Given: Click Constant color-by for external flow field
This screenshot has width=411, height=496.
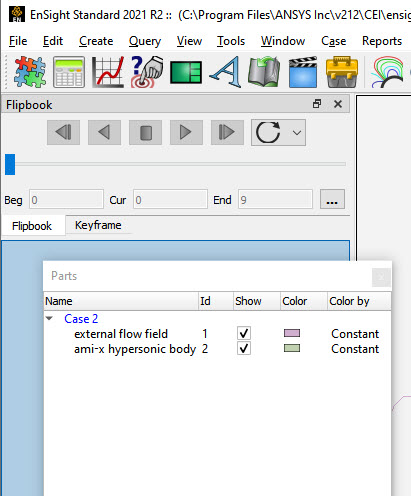Looking at the screenshot, I should [355, 334].
